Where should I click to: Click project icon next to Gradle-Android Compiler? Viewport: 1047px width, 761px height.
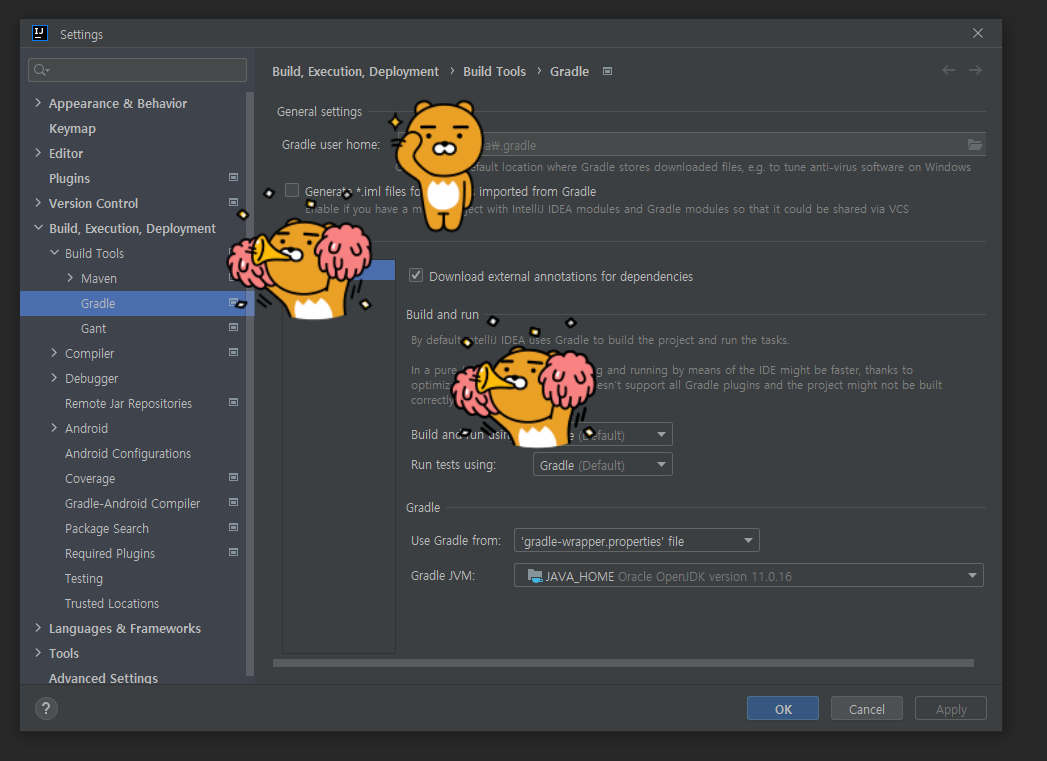point(234,502)
